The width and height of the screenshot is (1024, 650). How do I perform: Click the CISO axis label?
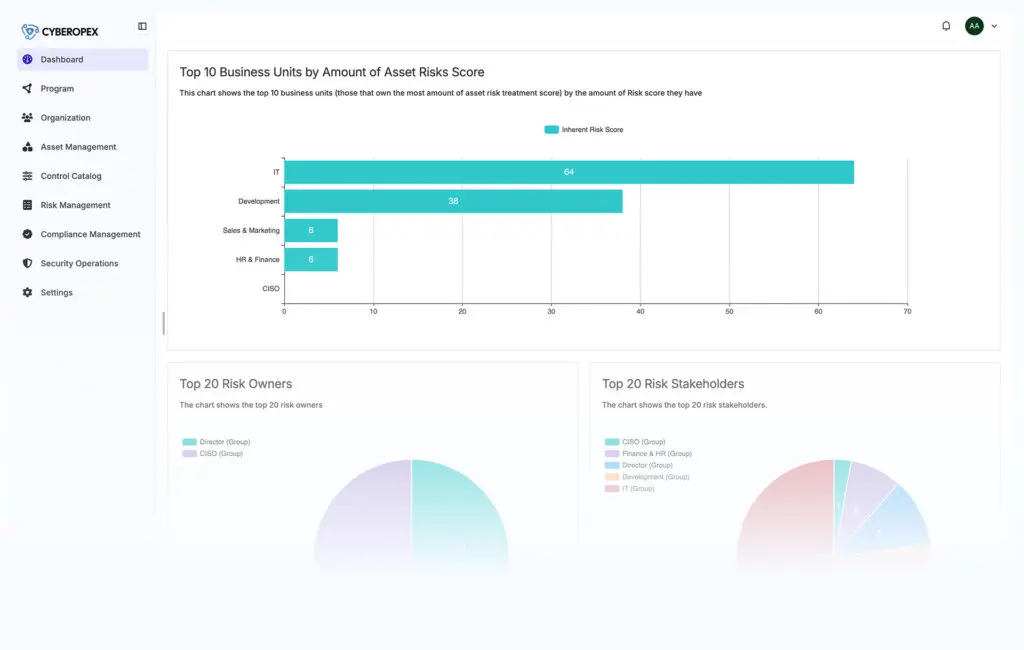[271, 289]
